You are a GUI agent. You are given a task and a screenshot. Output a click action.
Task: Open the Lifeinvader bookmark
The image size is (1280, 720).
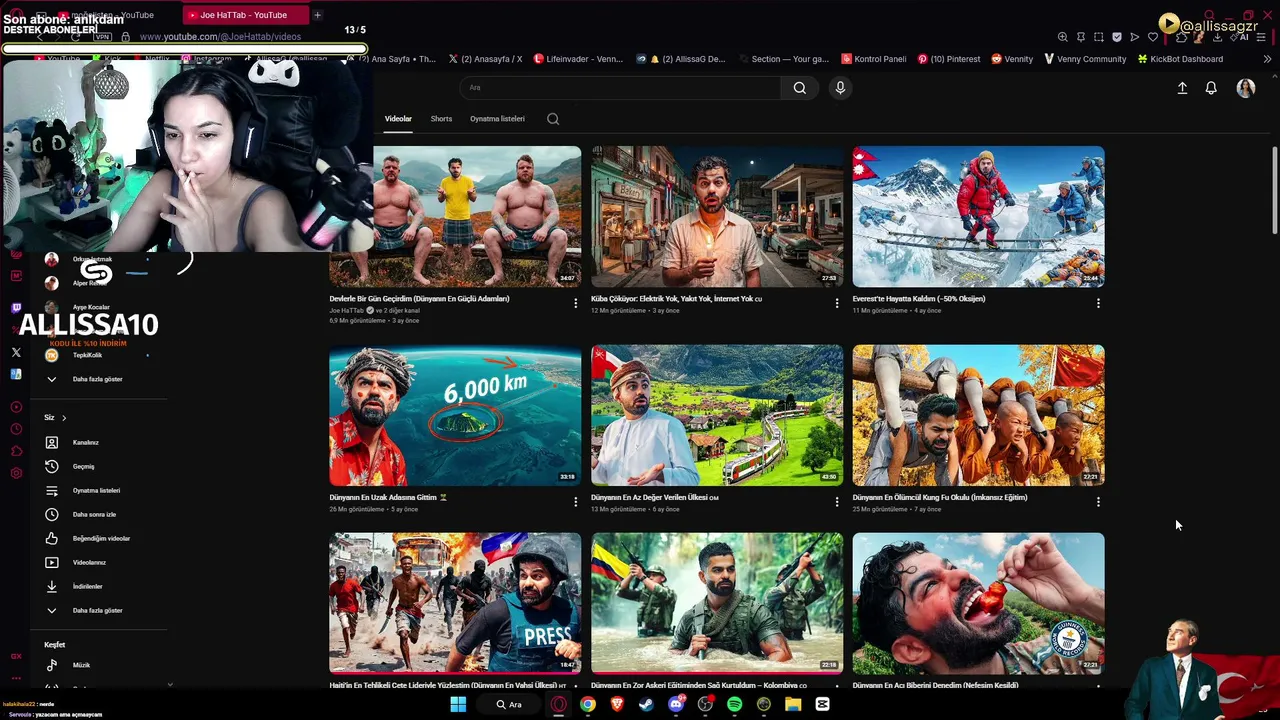(578, 59)
